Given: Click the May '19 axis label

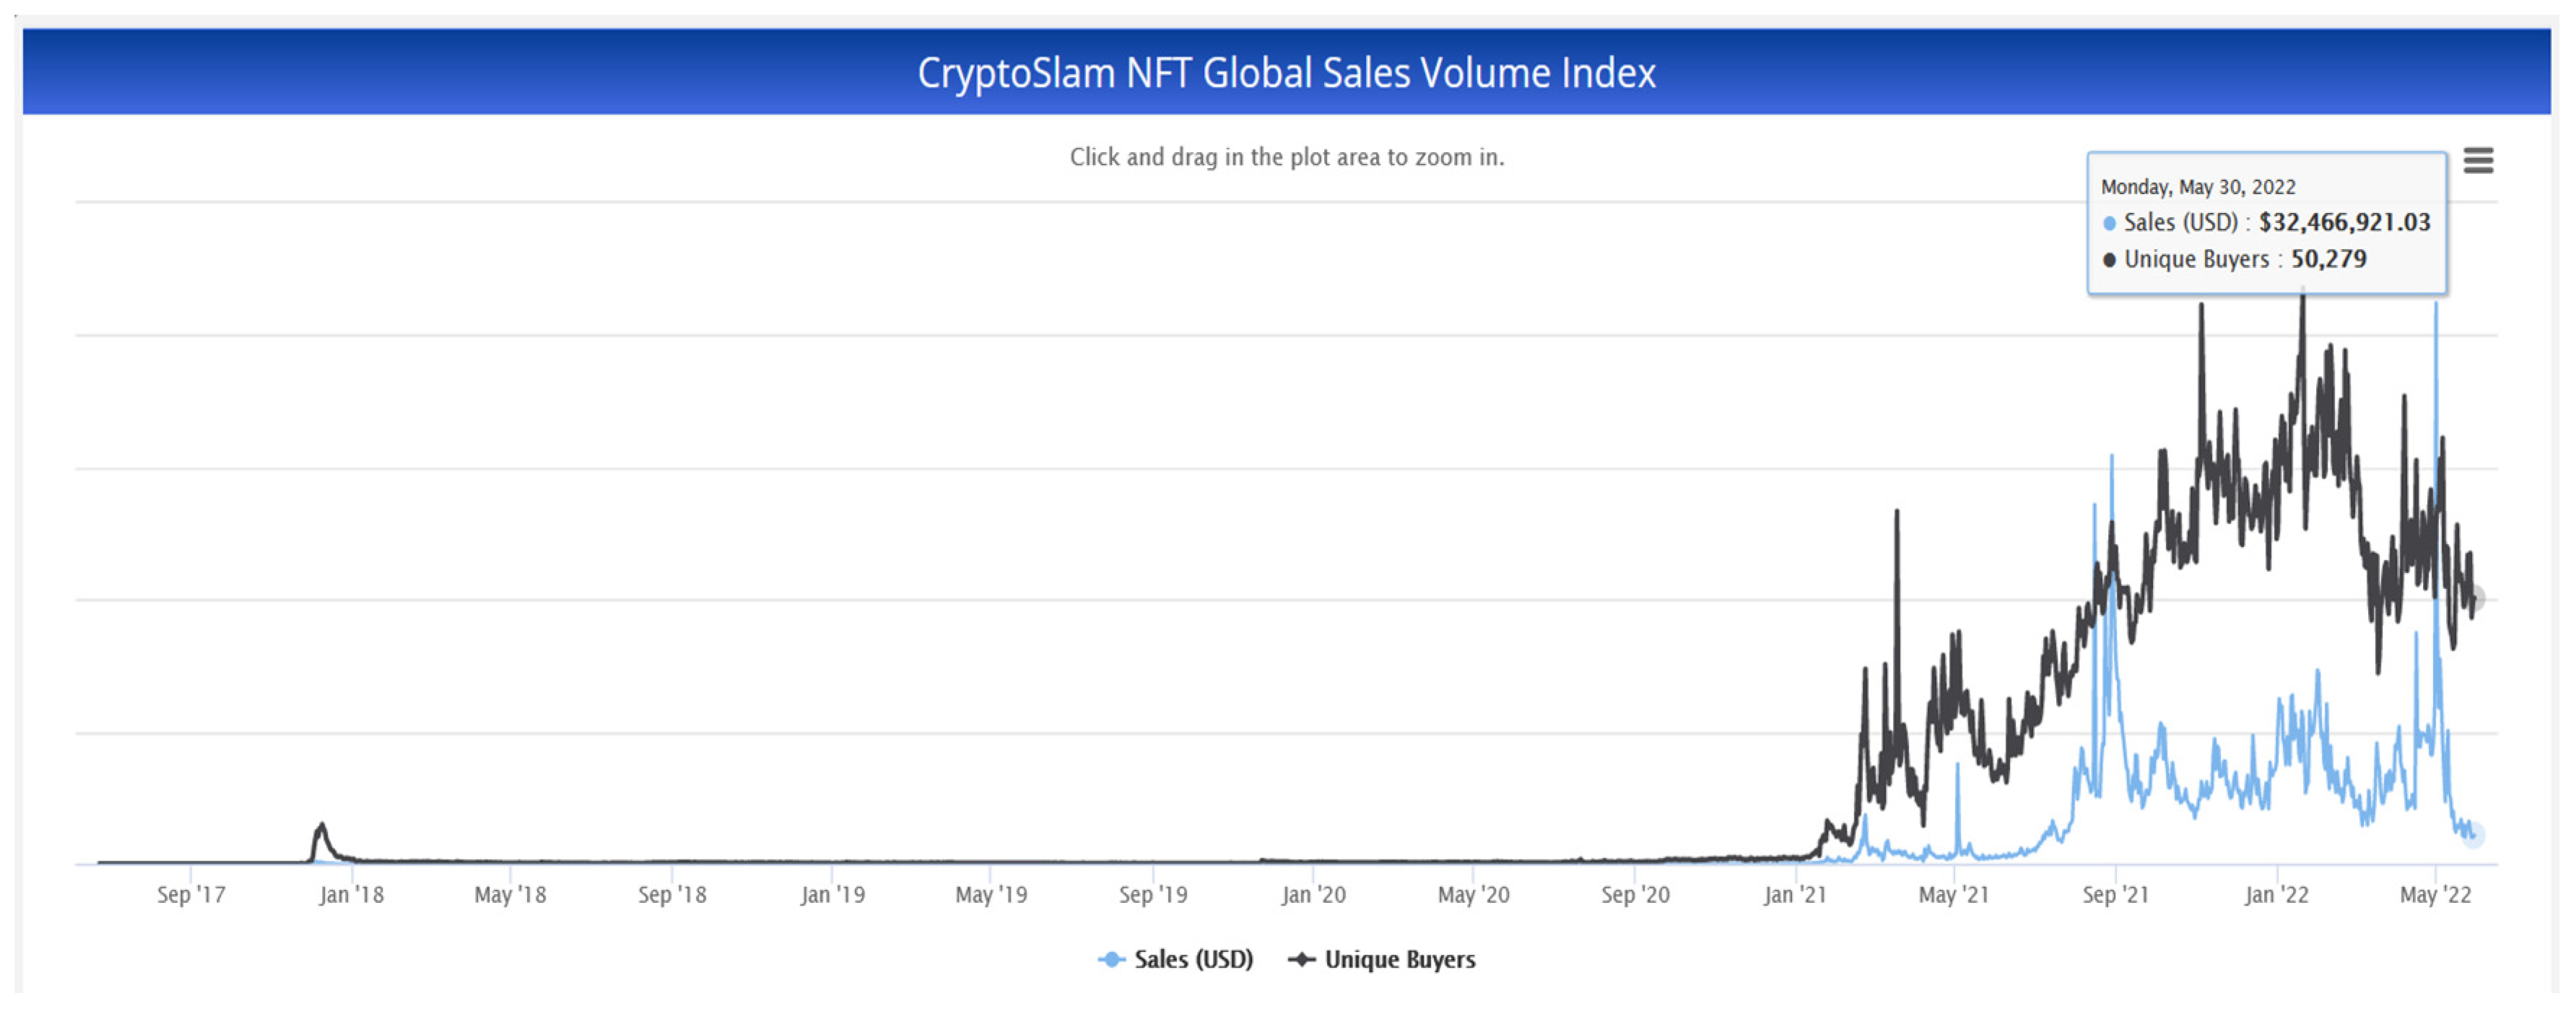Looking at the screenshot, I should click(991, 894).
